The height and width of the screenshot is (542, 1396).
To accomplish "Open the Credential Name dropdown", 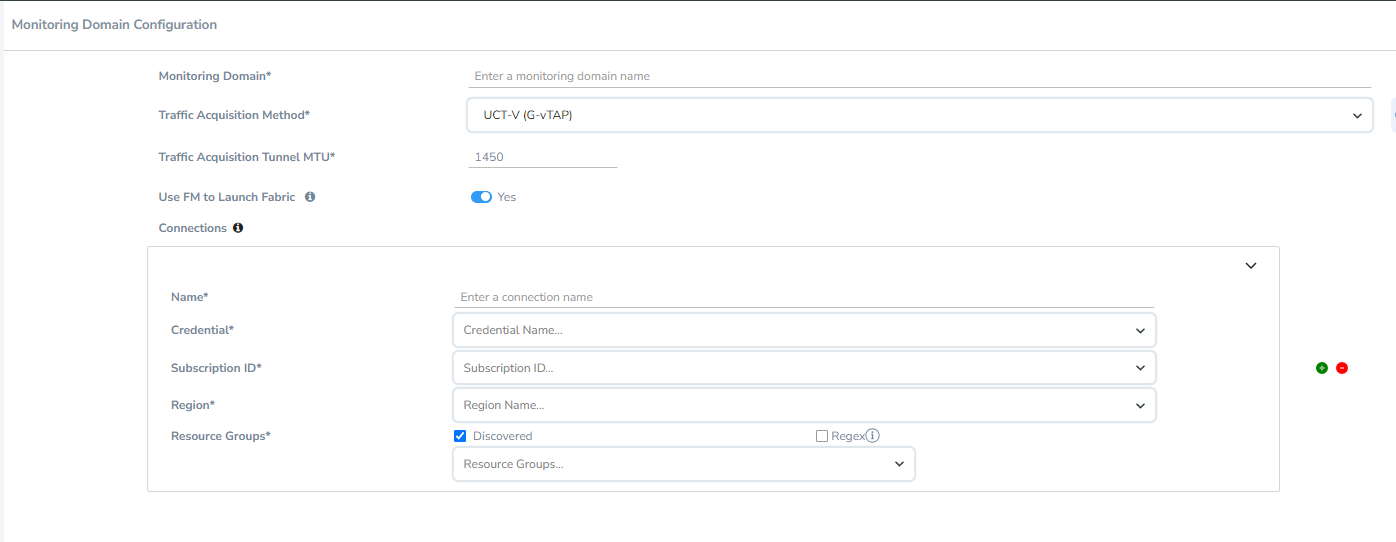I will point(804,330).
